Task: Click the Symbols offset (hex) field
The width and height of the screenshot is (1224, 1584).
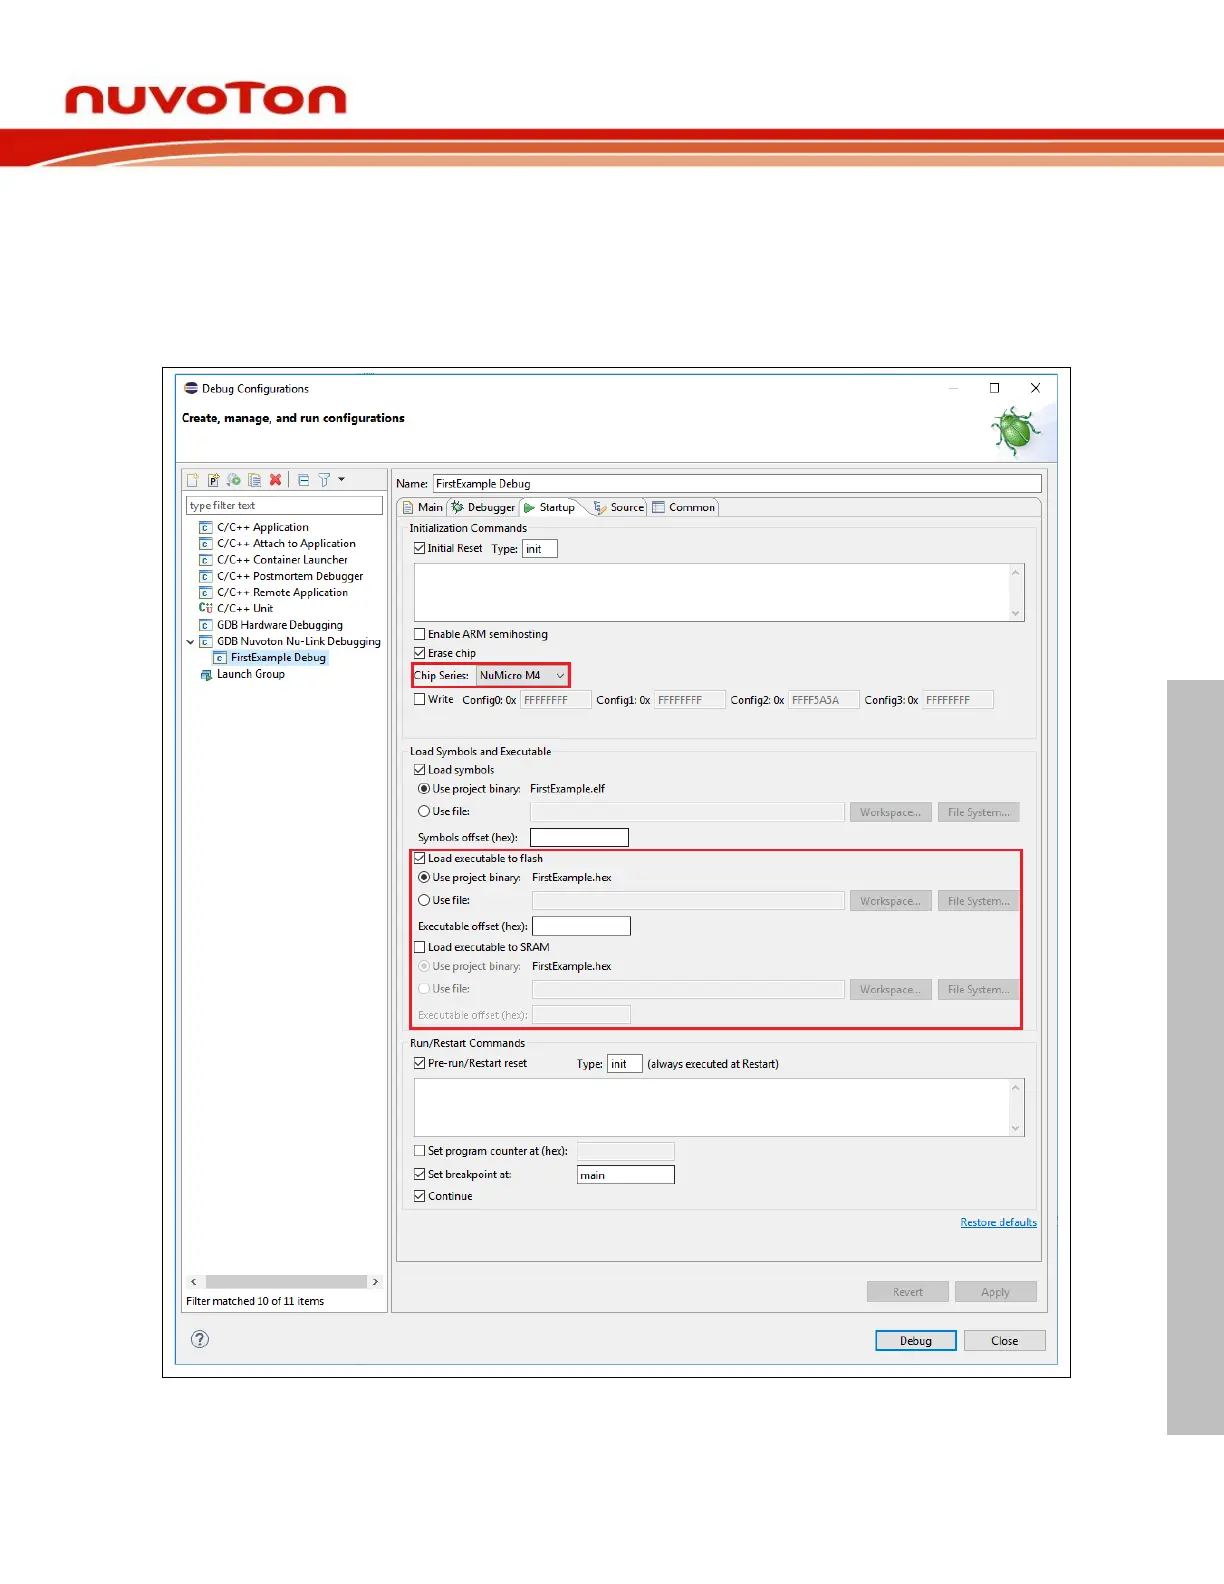Action: [x=579, y=838]
